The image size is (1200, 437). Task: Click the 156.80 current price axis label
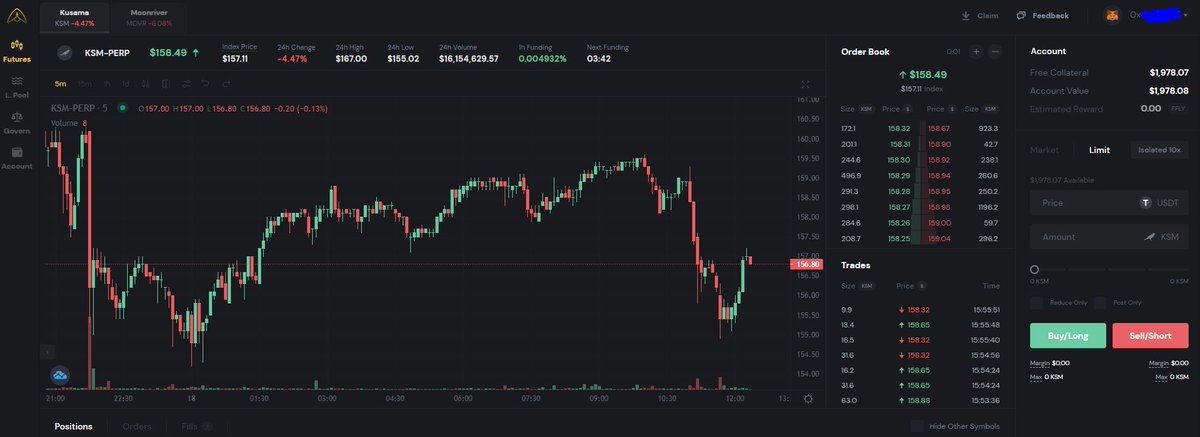point(807,263)
